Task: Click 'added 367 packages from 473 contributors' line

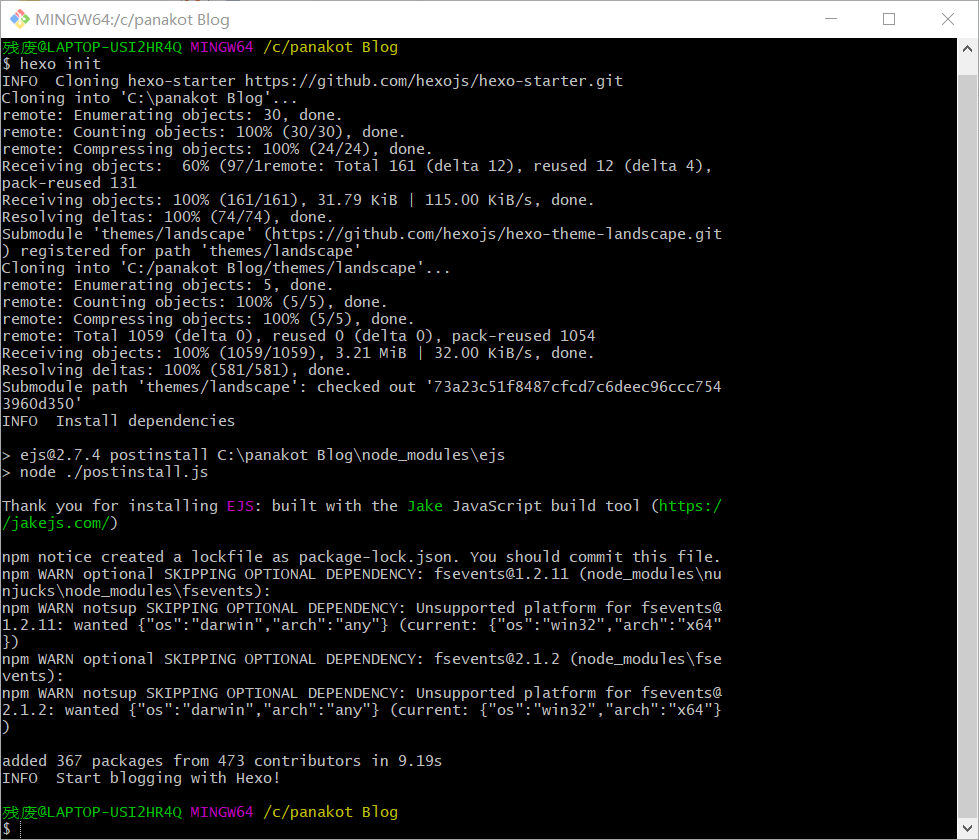Action: pyautogui.click(x=222, y=761)
